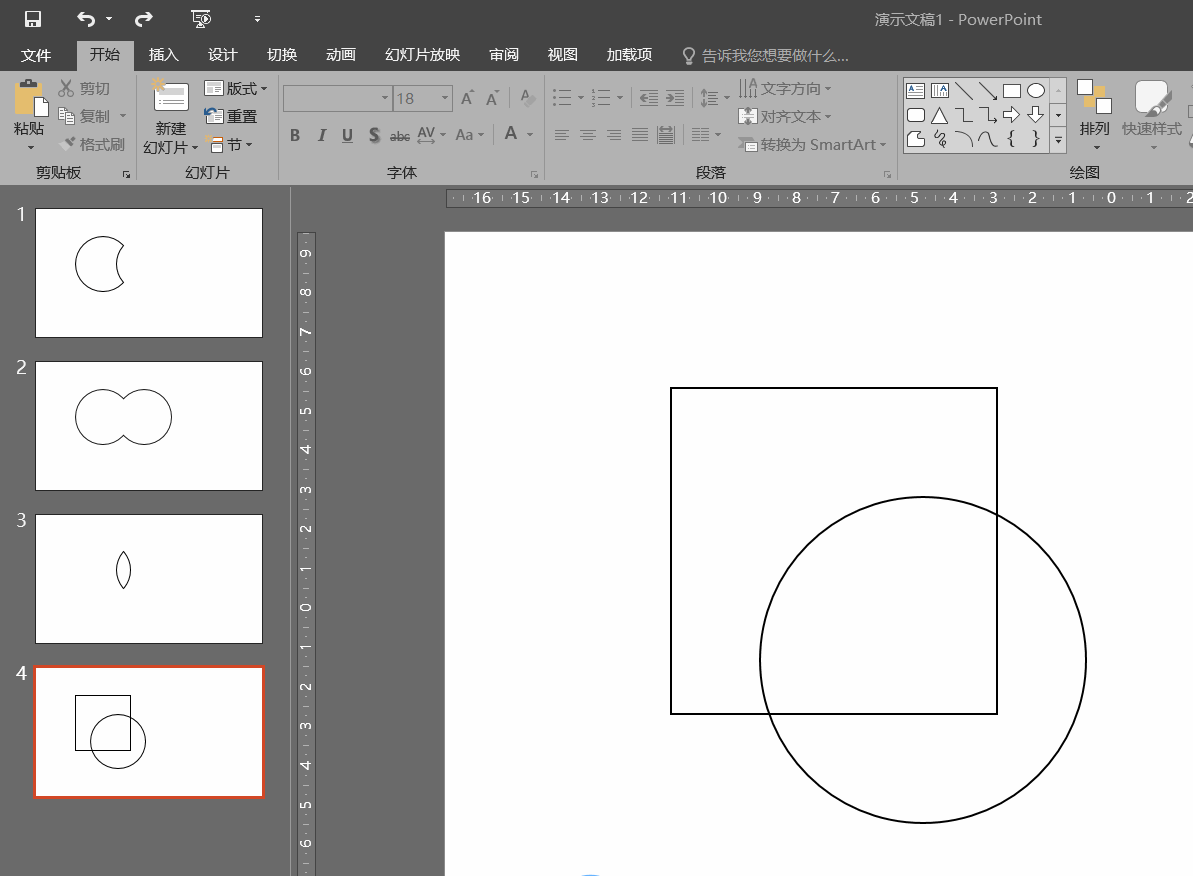
Task: Open 文字方向 text direction dropdown
Action: [x=784, y=89]
